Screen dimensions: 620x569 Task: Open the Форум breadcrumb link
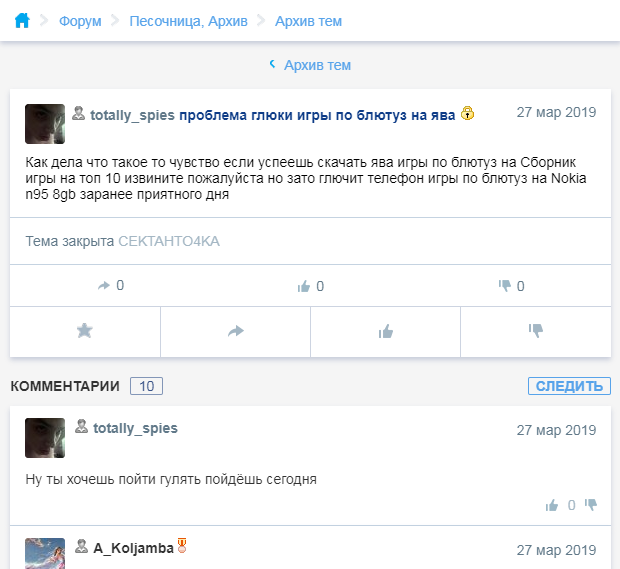point(80,21)
